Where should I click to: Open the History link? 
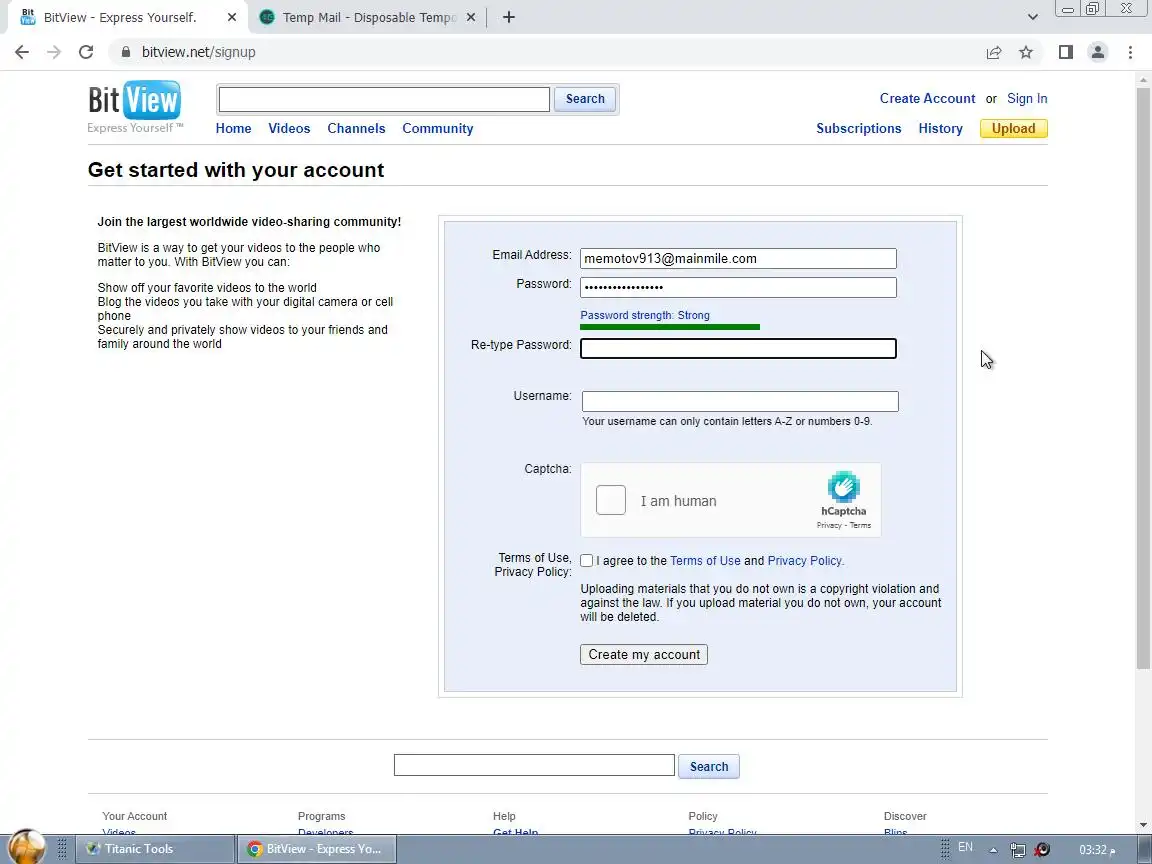[x=940, y=129]
